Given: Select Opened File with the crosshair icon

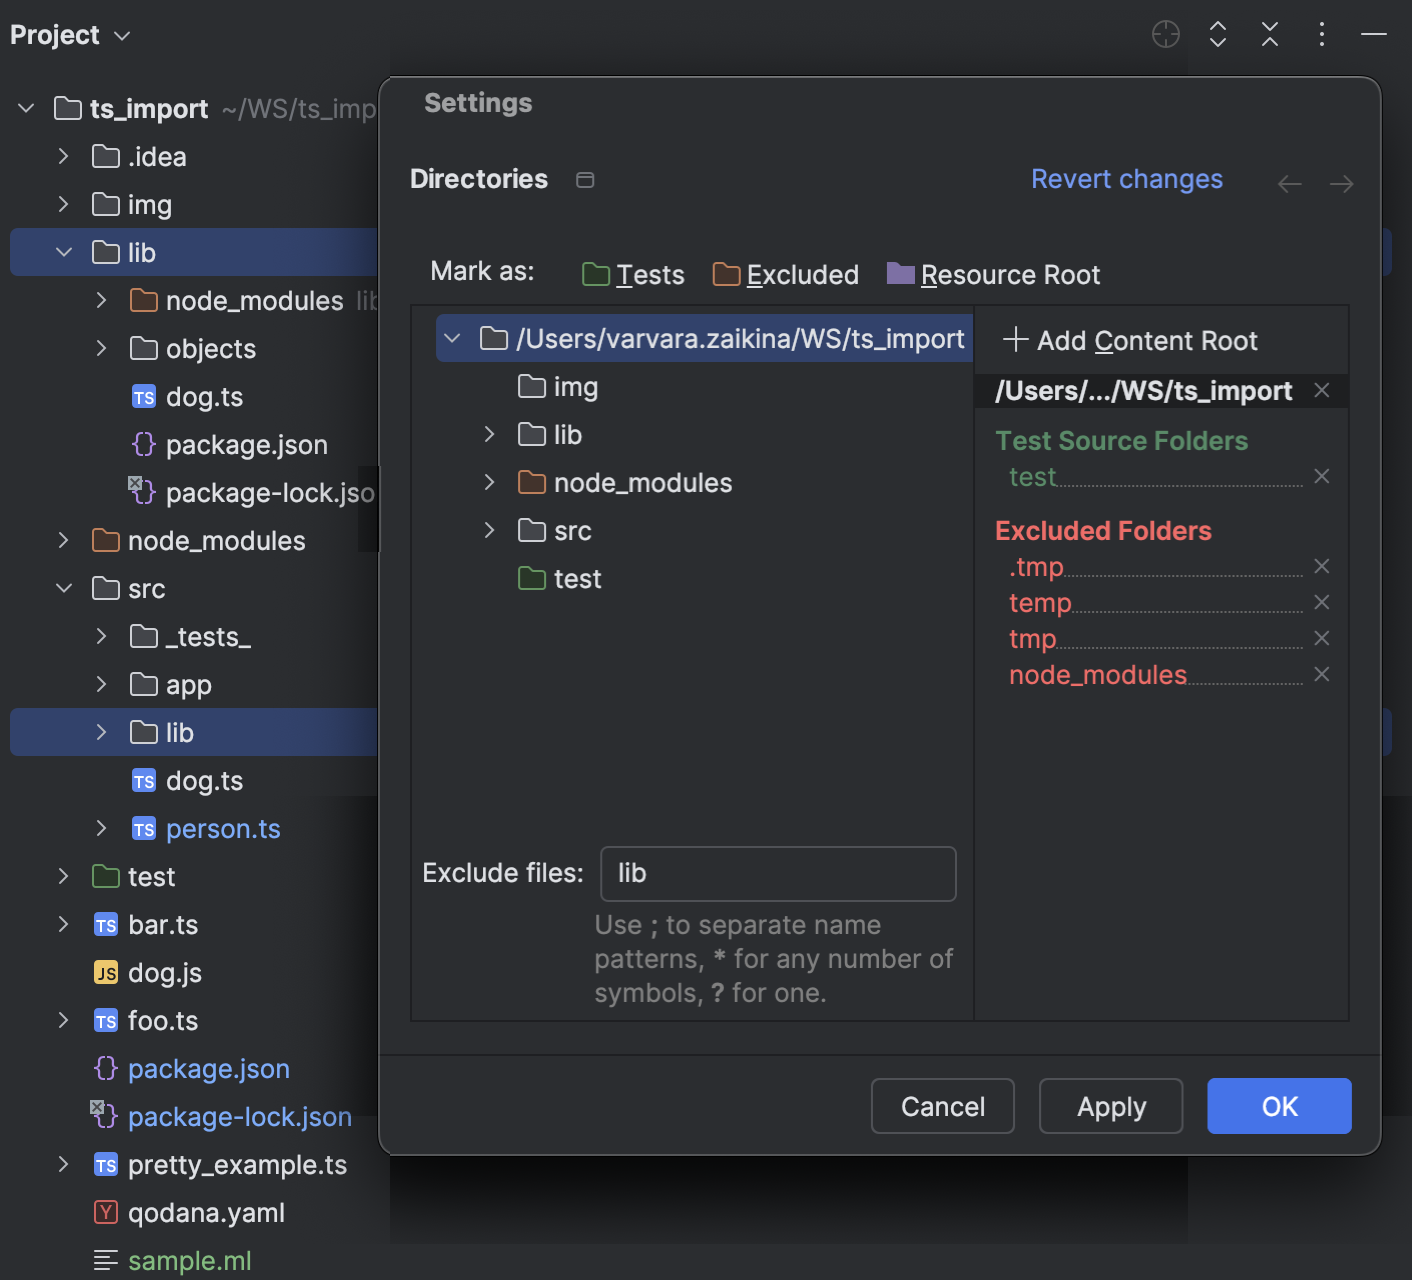Looking at the screenshot, I should click(1166, 34).
